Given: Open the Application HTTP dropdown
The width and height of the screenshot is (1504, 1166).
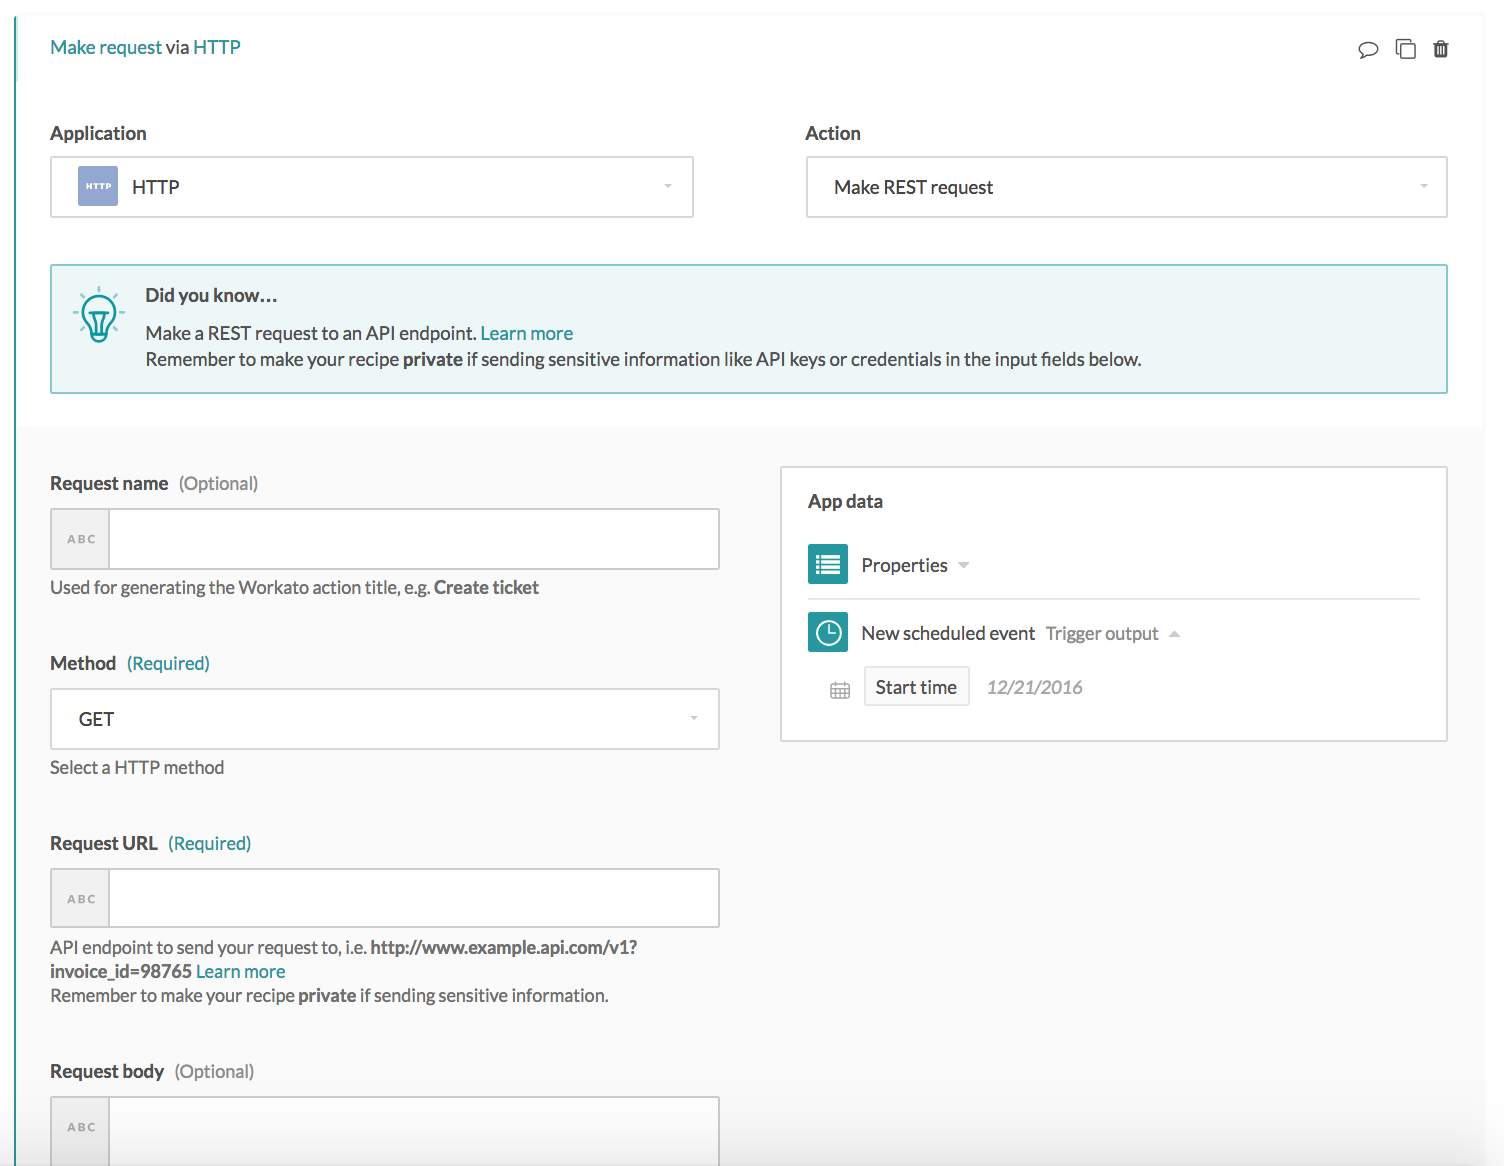Looking at the screenshot, I should point(668,187).
